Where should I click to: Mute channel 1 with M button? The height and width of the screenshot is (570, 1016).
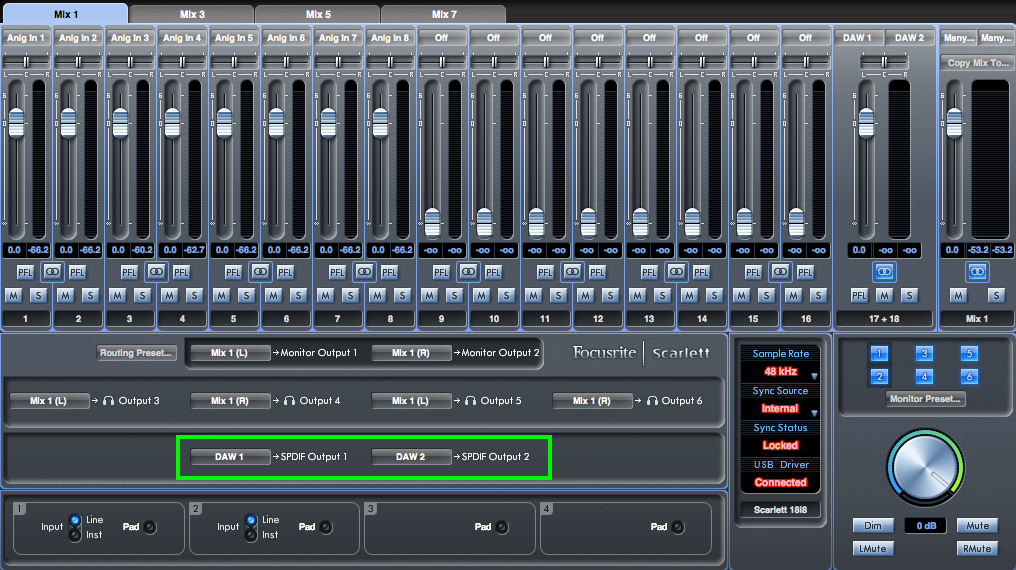click(x=14, y=295)
